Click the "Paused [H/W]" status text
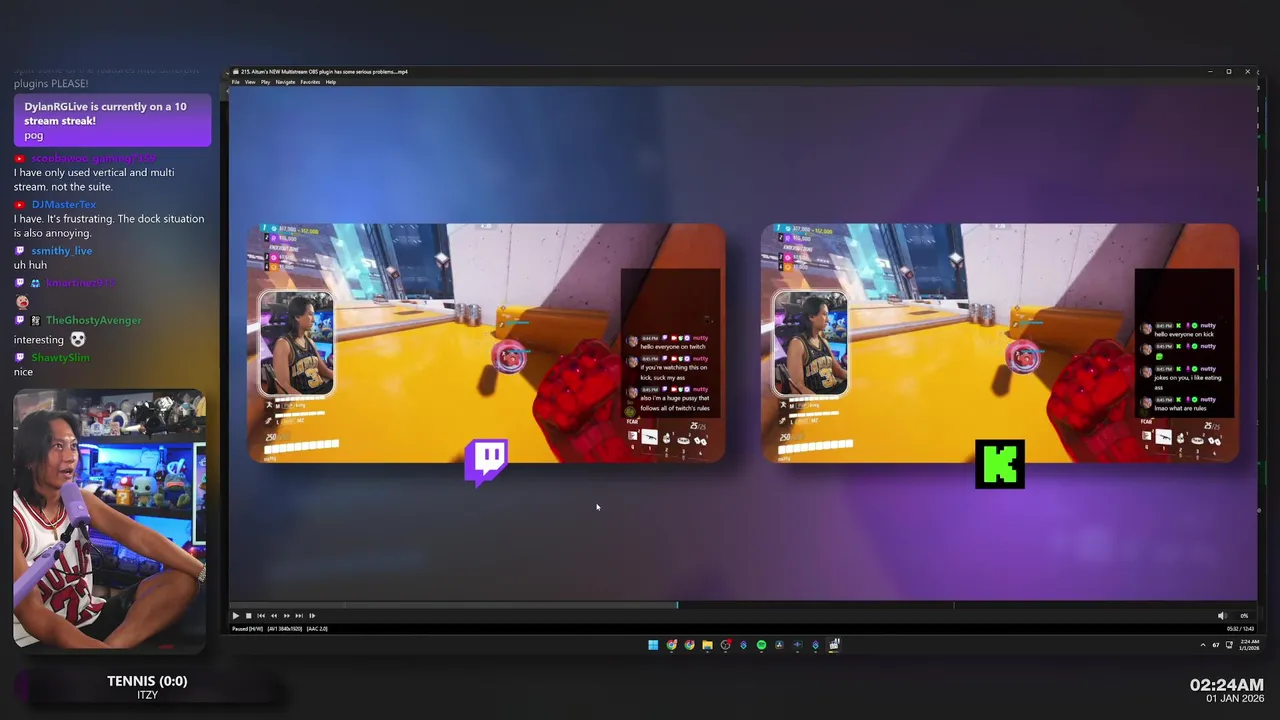 pyautogui.click(x=248, y=629)
